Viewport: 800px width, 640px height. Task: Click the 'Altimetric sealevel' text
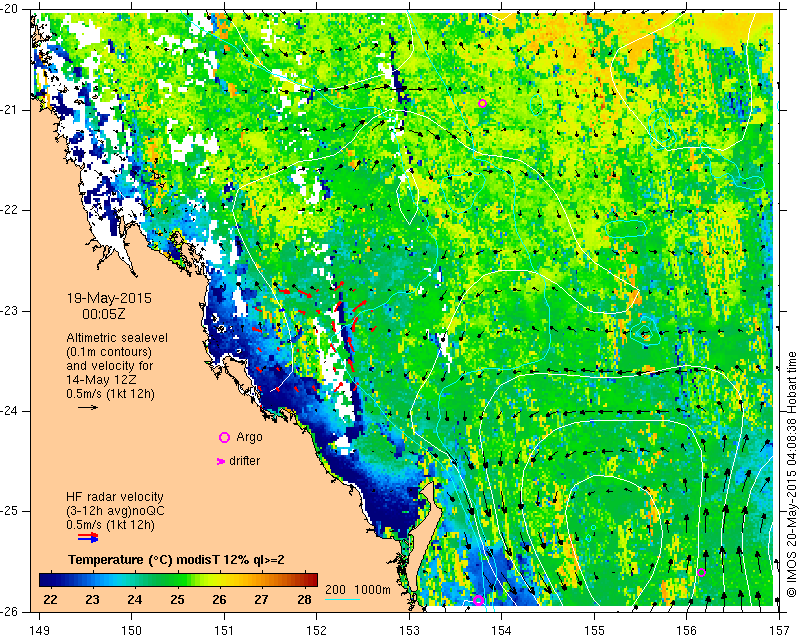117,338
